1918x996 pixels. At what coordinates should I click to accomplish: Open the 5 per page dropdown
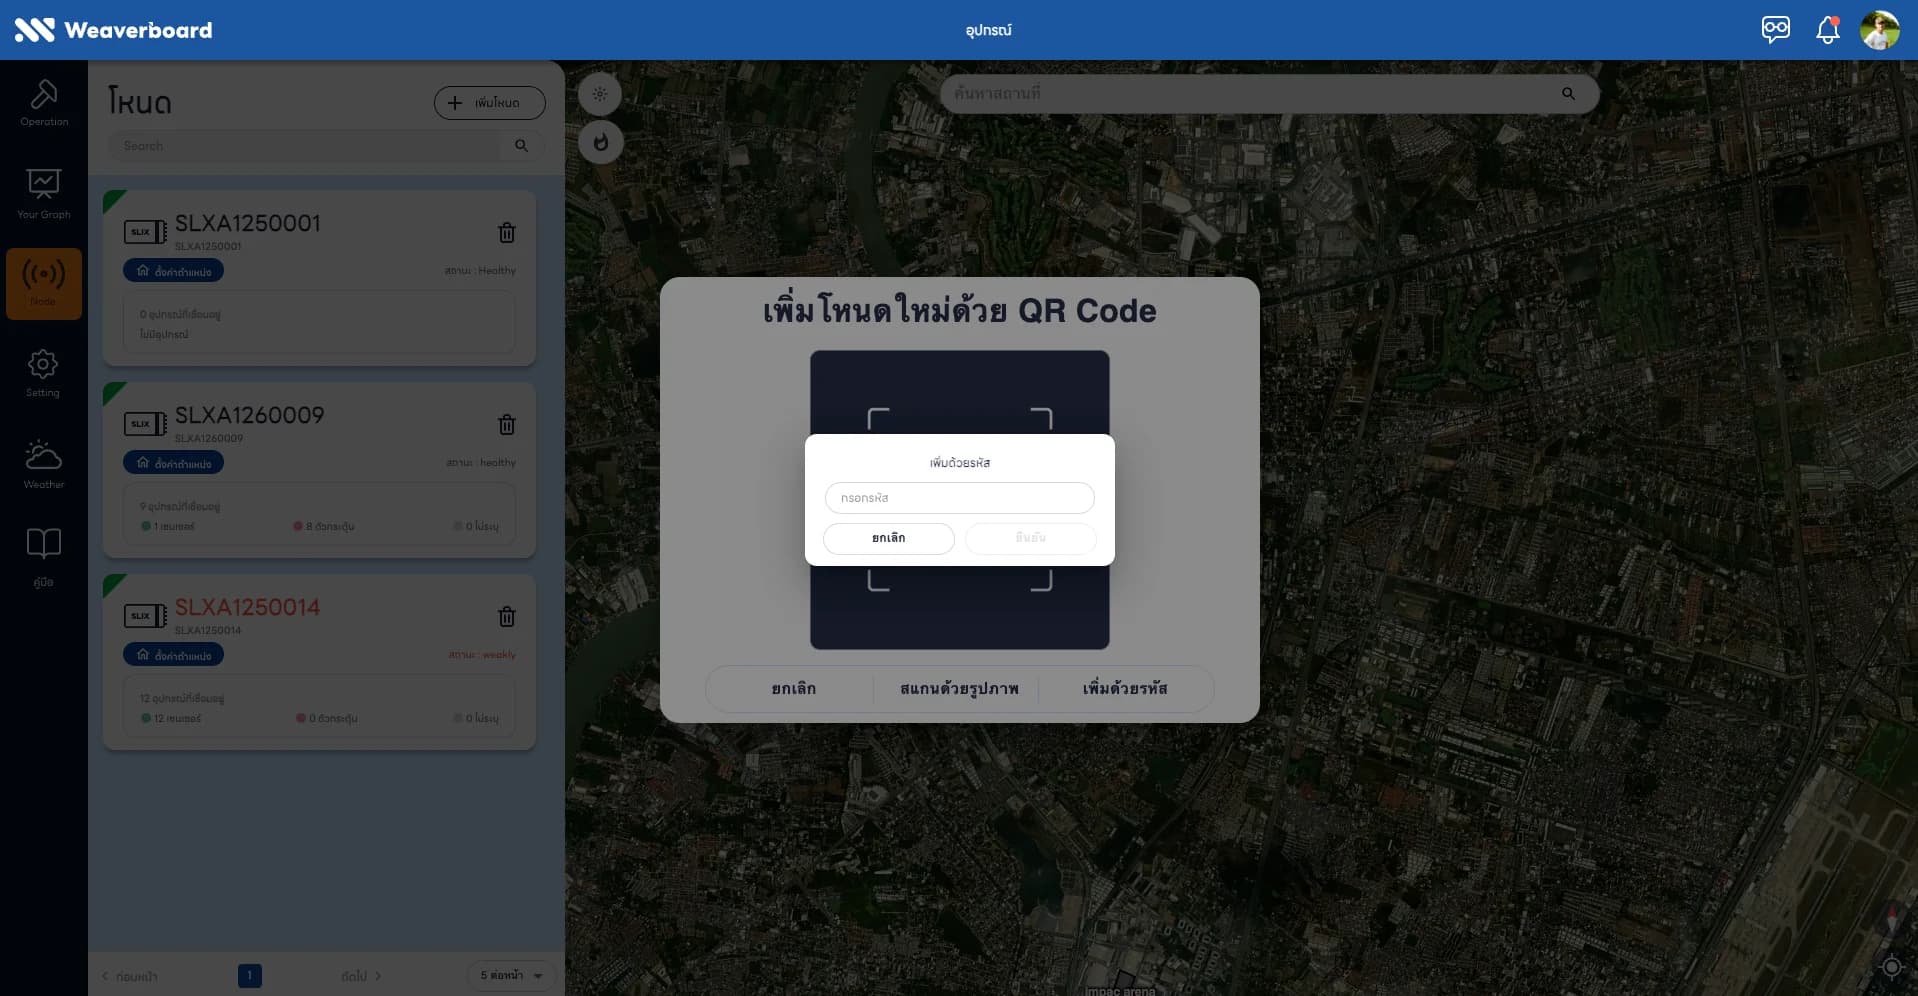point(511,975)
